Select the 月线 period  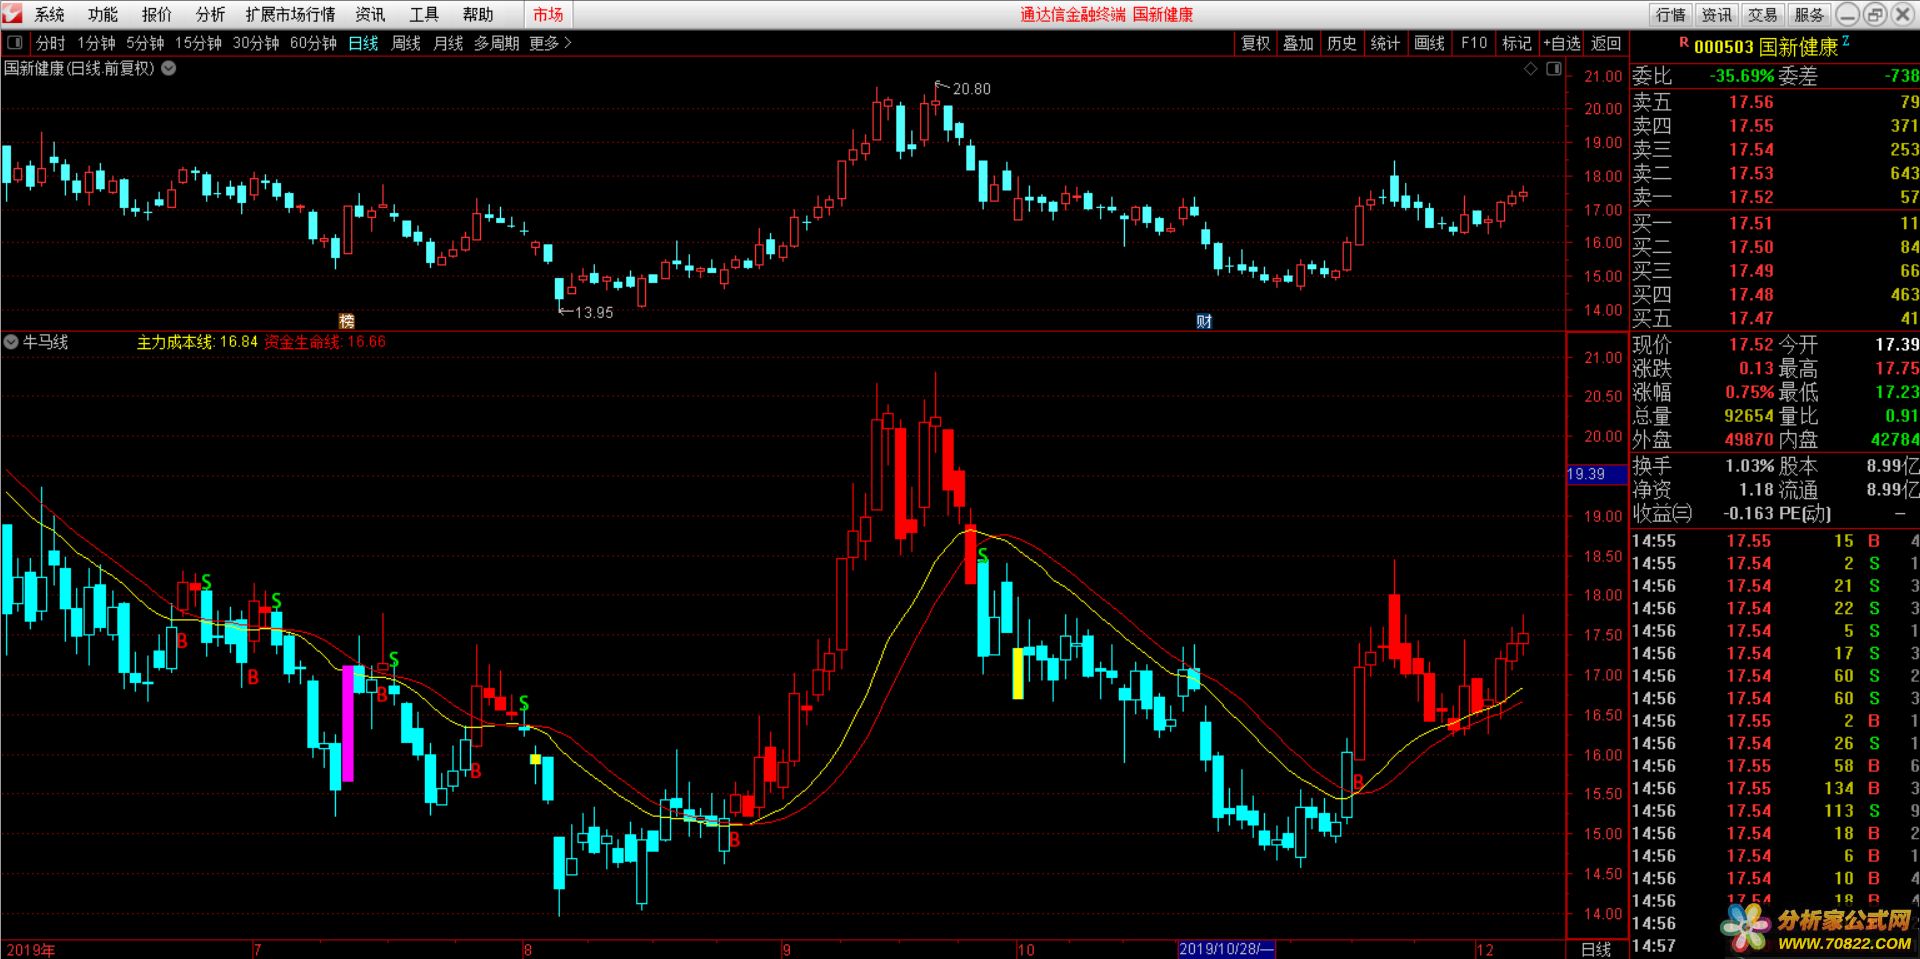click(x=448, y=43)
